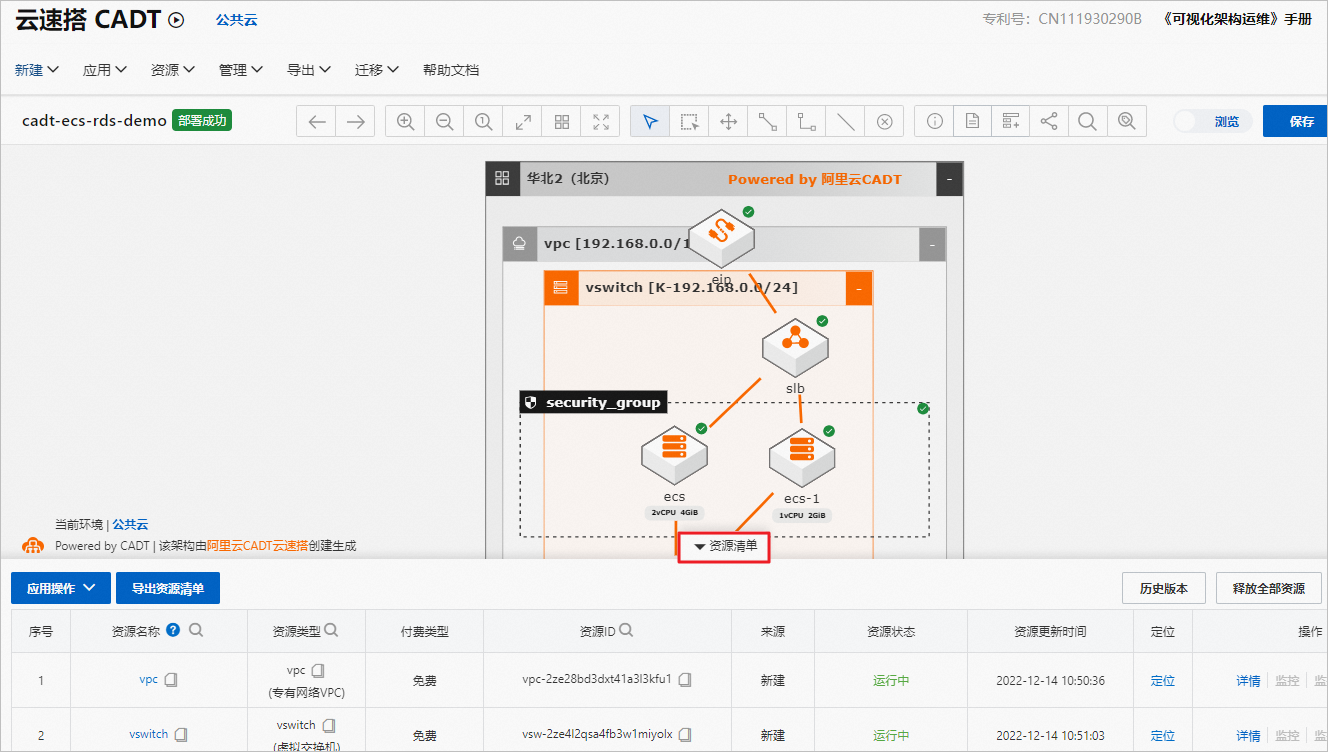The width and height of the screenshot is (1328, 752).
Task: Select the diagonal connector line tool
Action: click(x=767, y=122)
